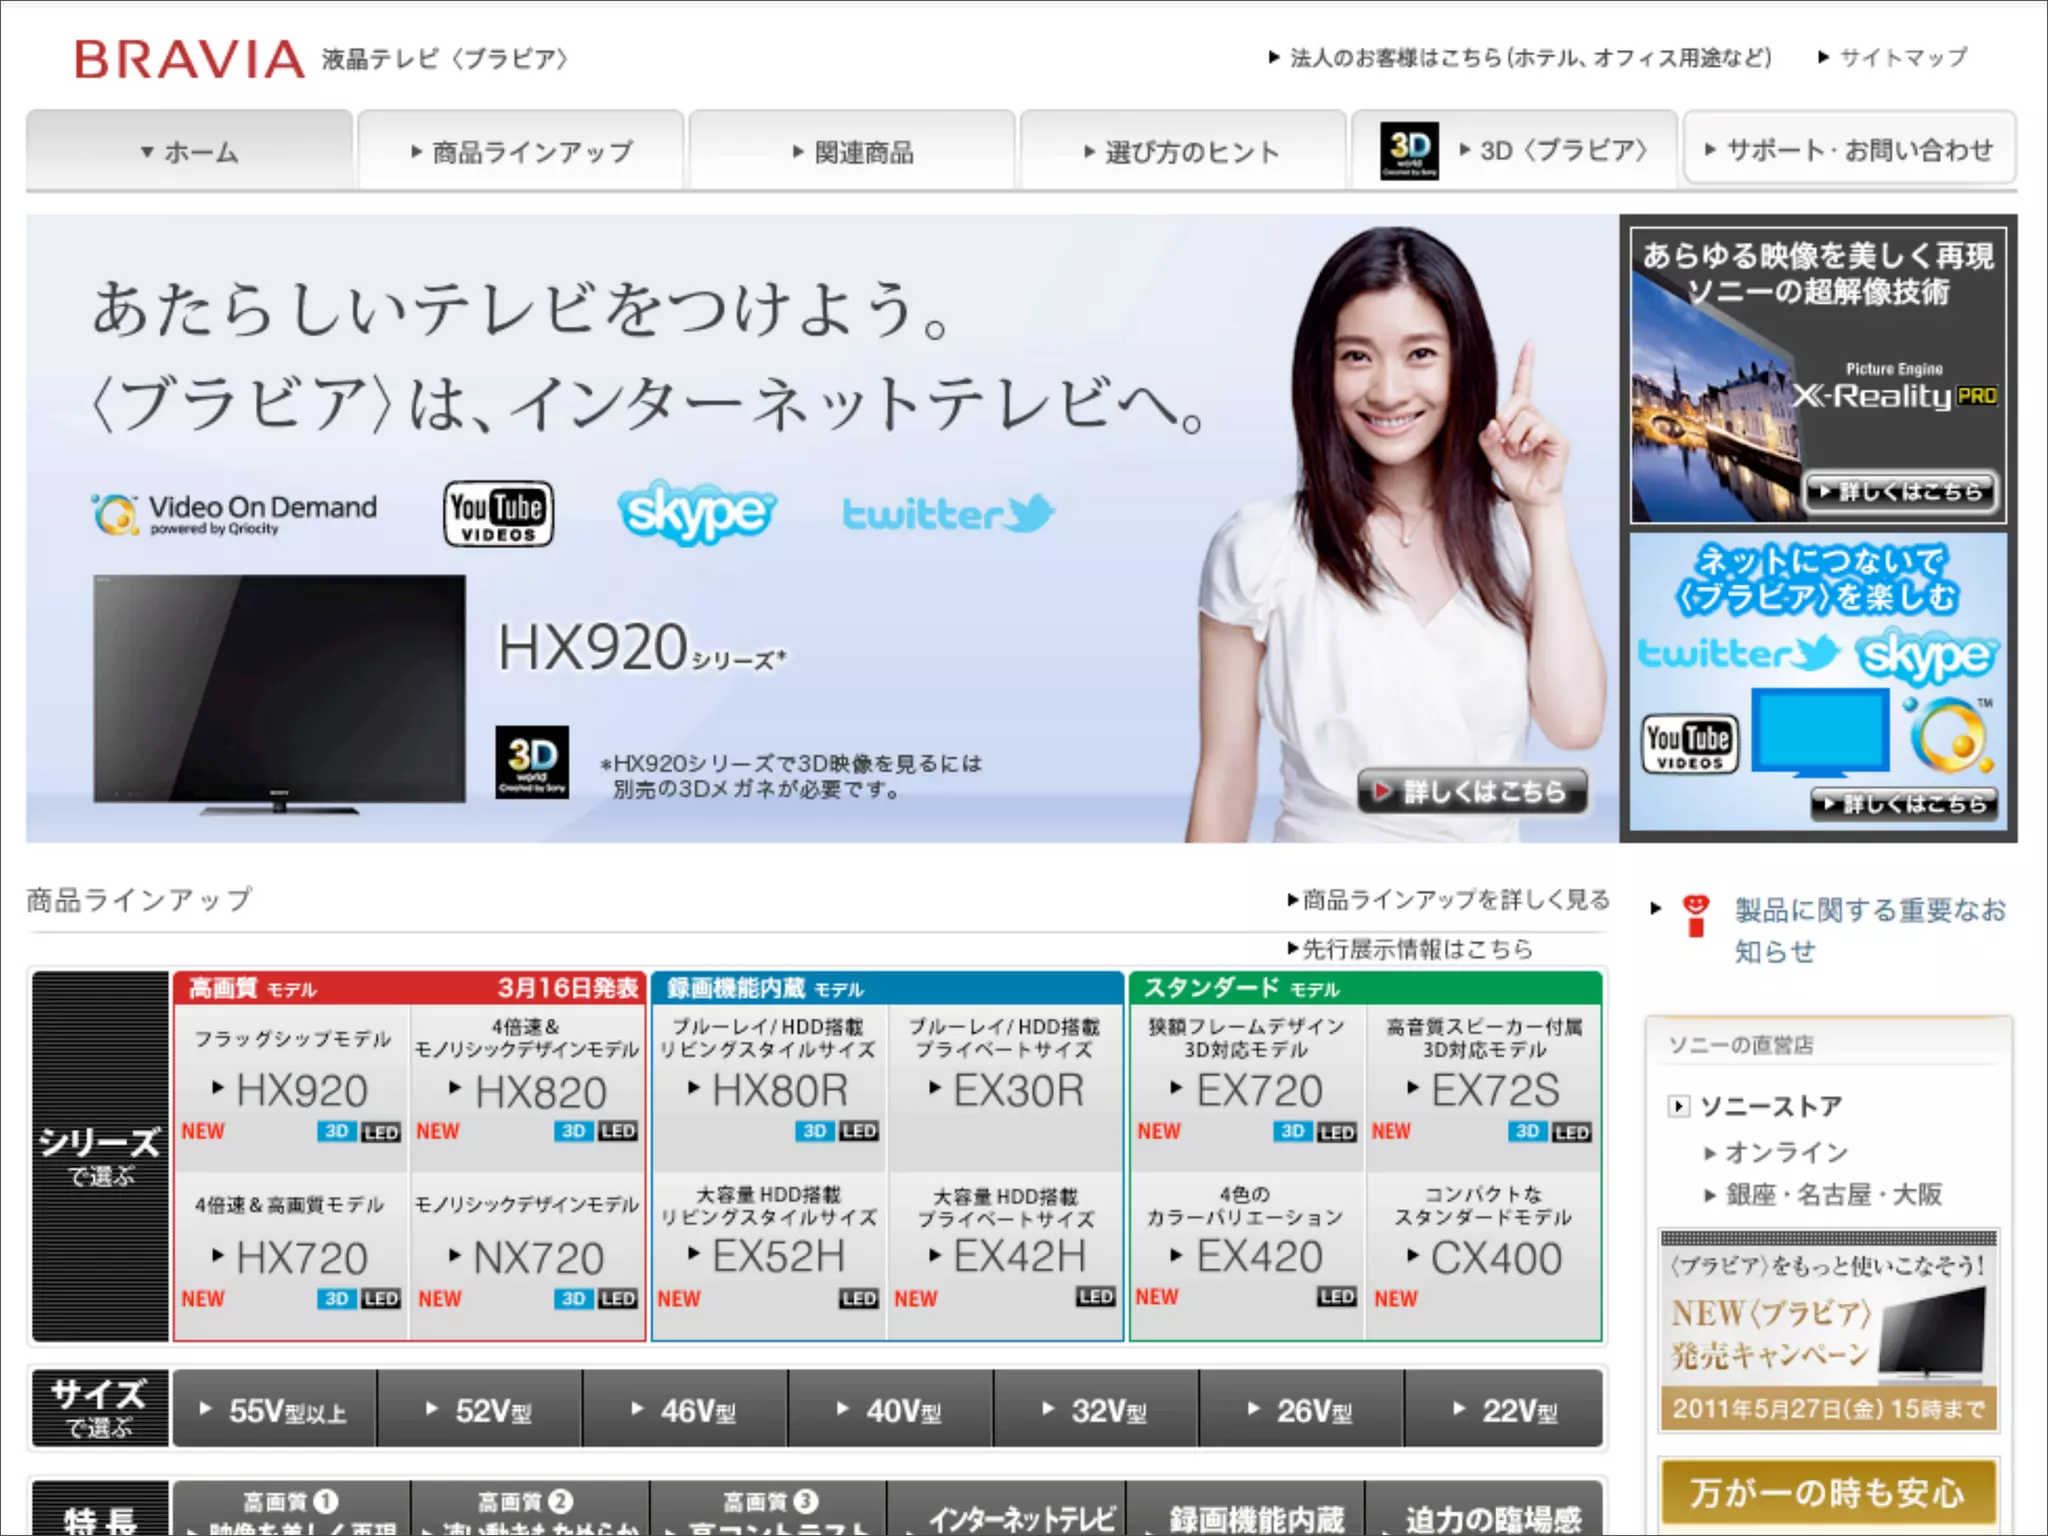Click the Skype logo in main banner
The width and height of the screenshot is (2048, 1536).
696,513
